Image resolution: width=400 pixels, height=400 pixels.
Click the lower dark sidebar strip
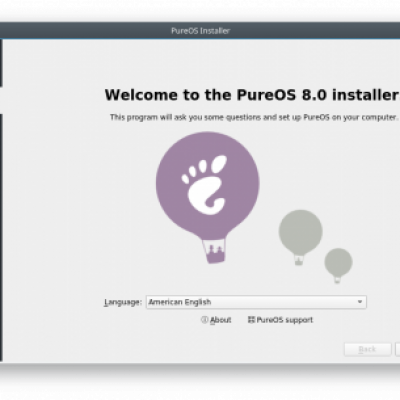pyautogui.click(x=1, y=237)
